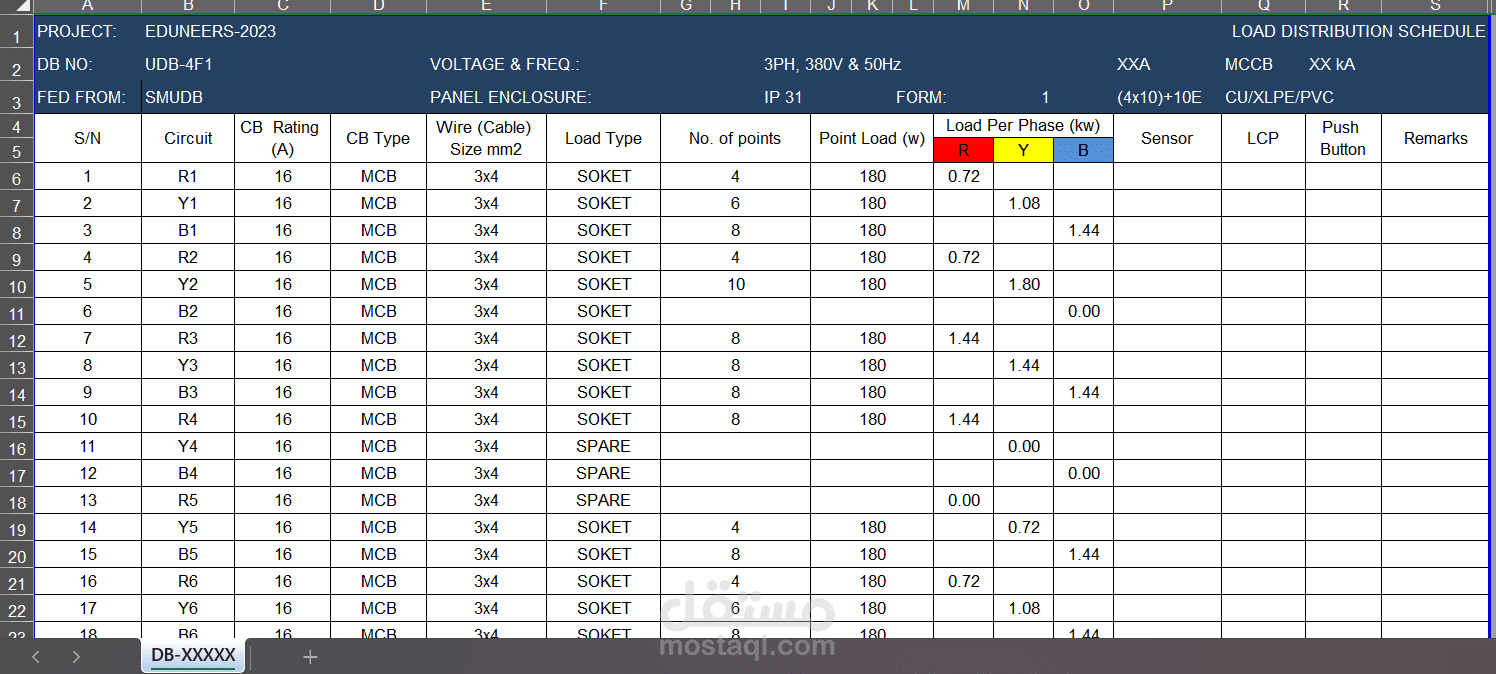This screenshot has height=674, width=1496.
Task: Click the SPARE cell in Y4 row
Action: pos(603,446)
